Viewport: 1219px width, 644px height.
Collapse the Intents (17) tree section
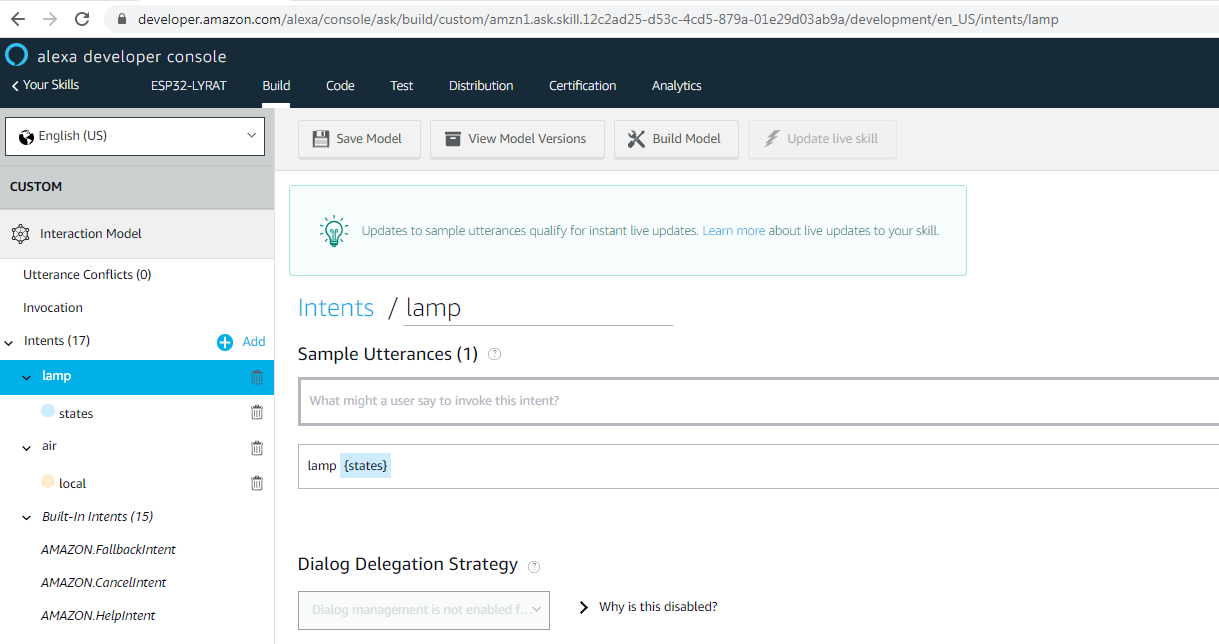pos(9,342)
